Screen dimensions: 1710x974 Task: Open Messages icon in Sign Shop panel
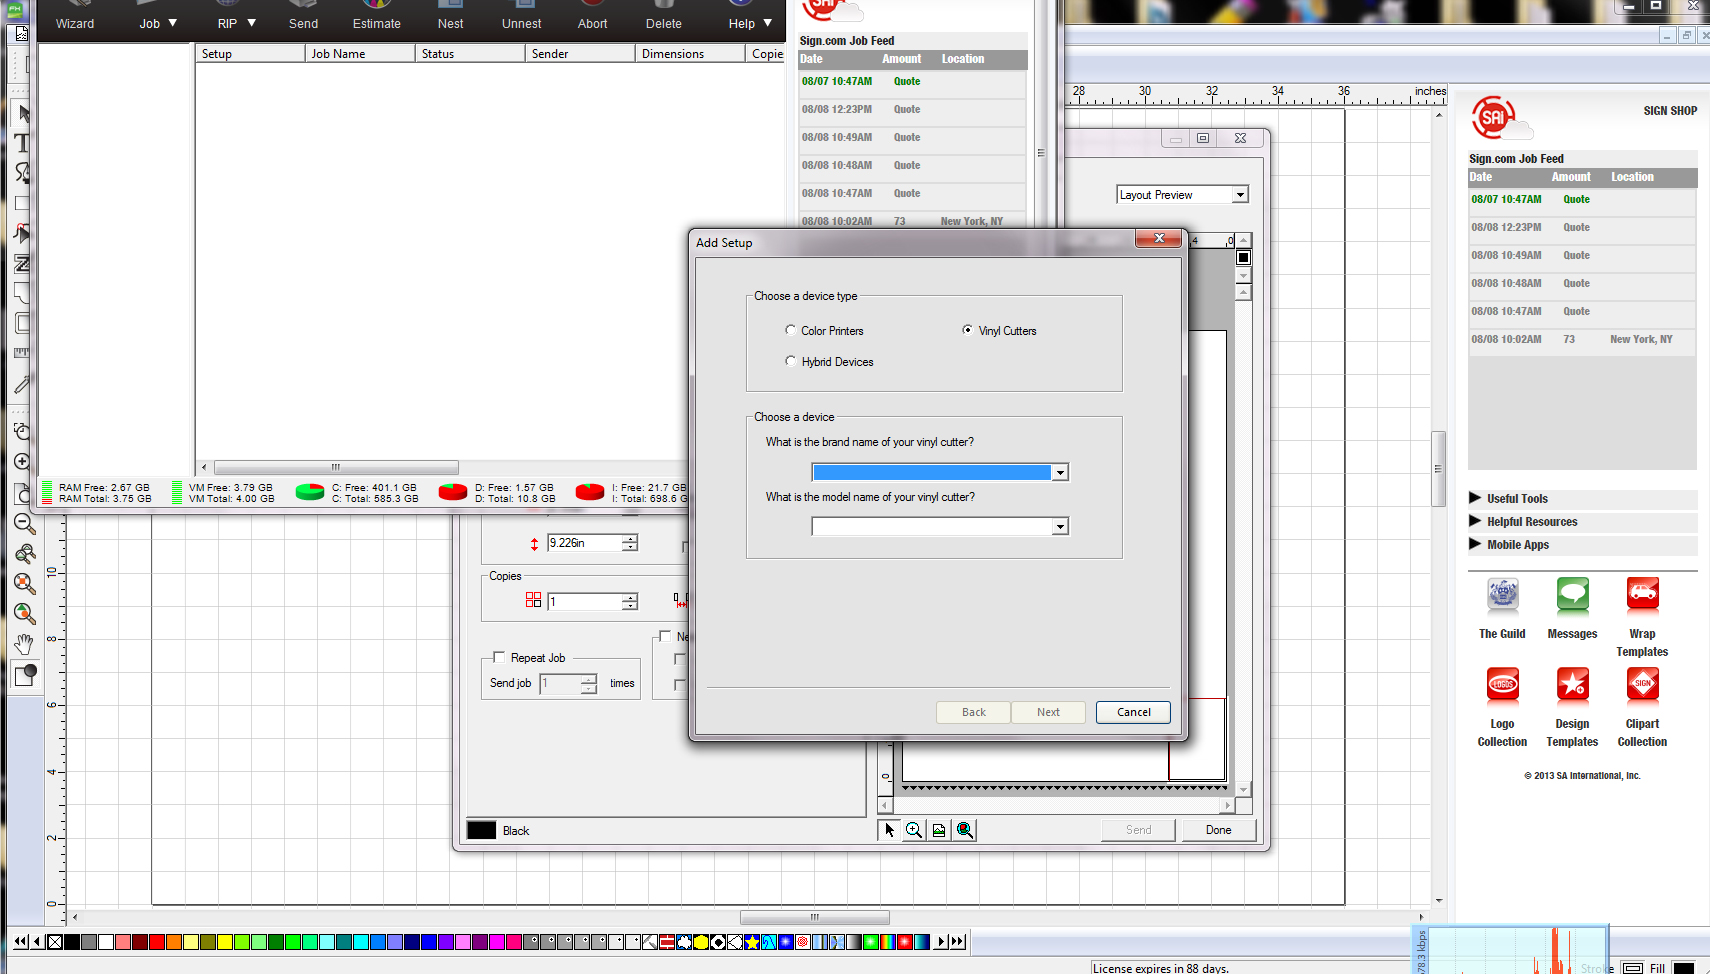coord(1572,595)
